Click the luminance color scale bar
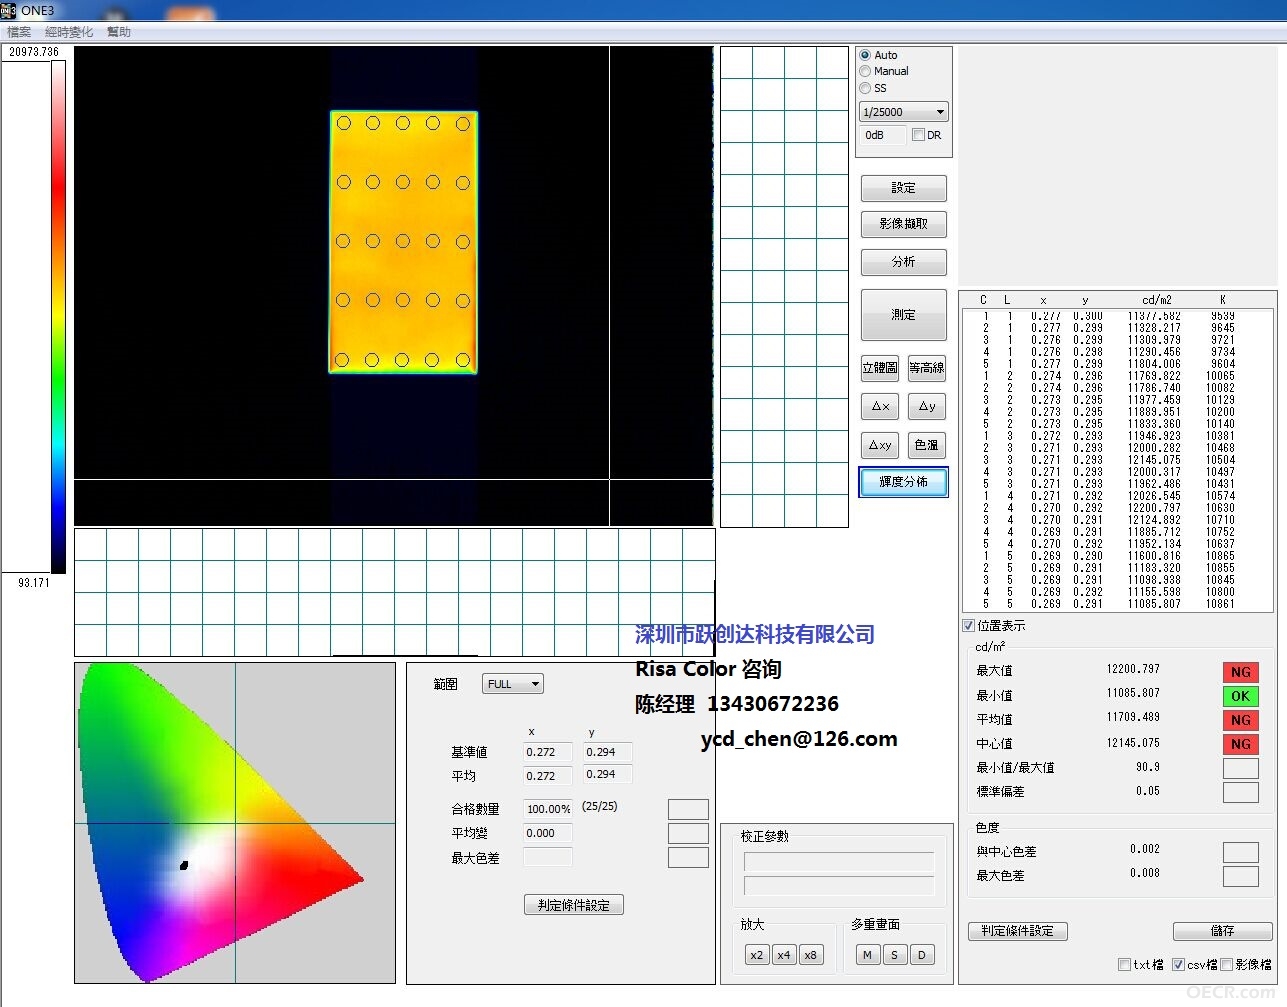 click(x=58, y=317)
